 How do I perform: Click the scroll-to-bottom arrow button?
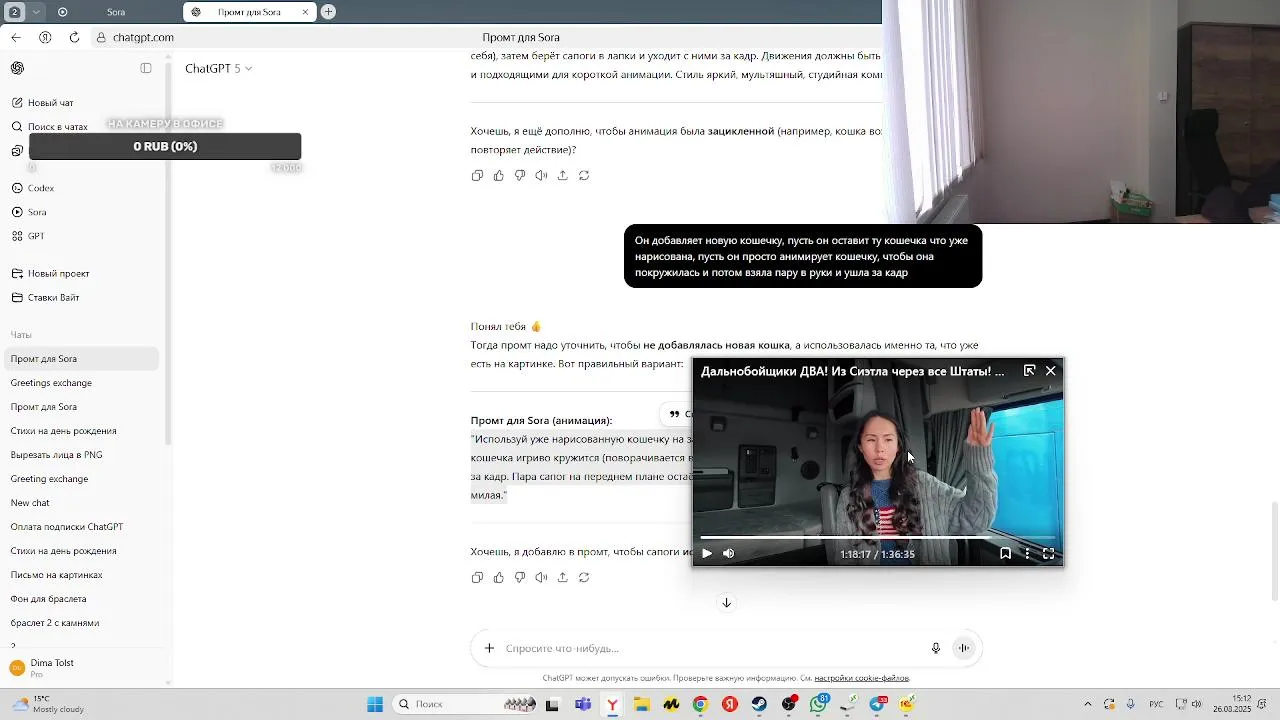click(x=727, y=603)
